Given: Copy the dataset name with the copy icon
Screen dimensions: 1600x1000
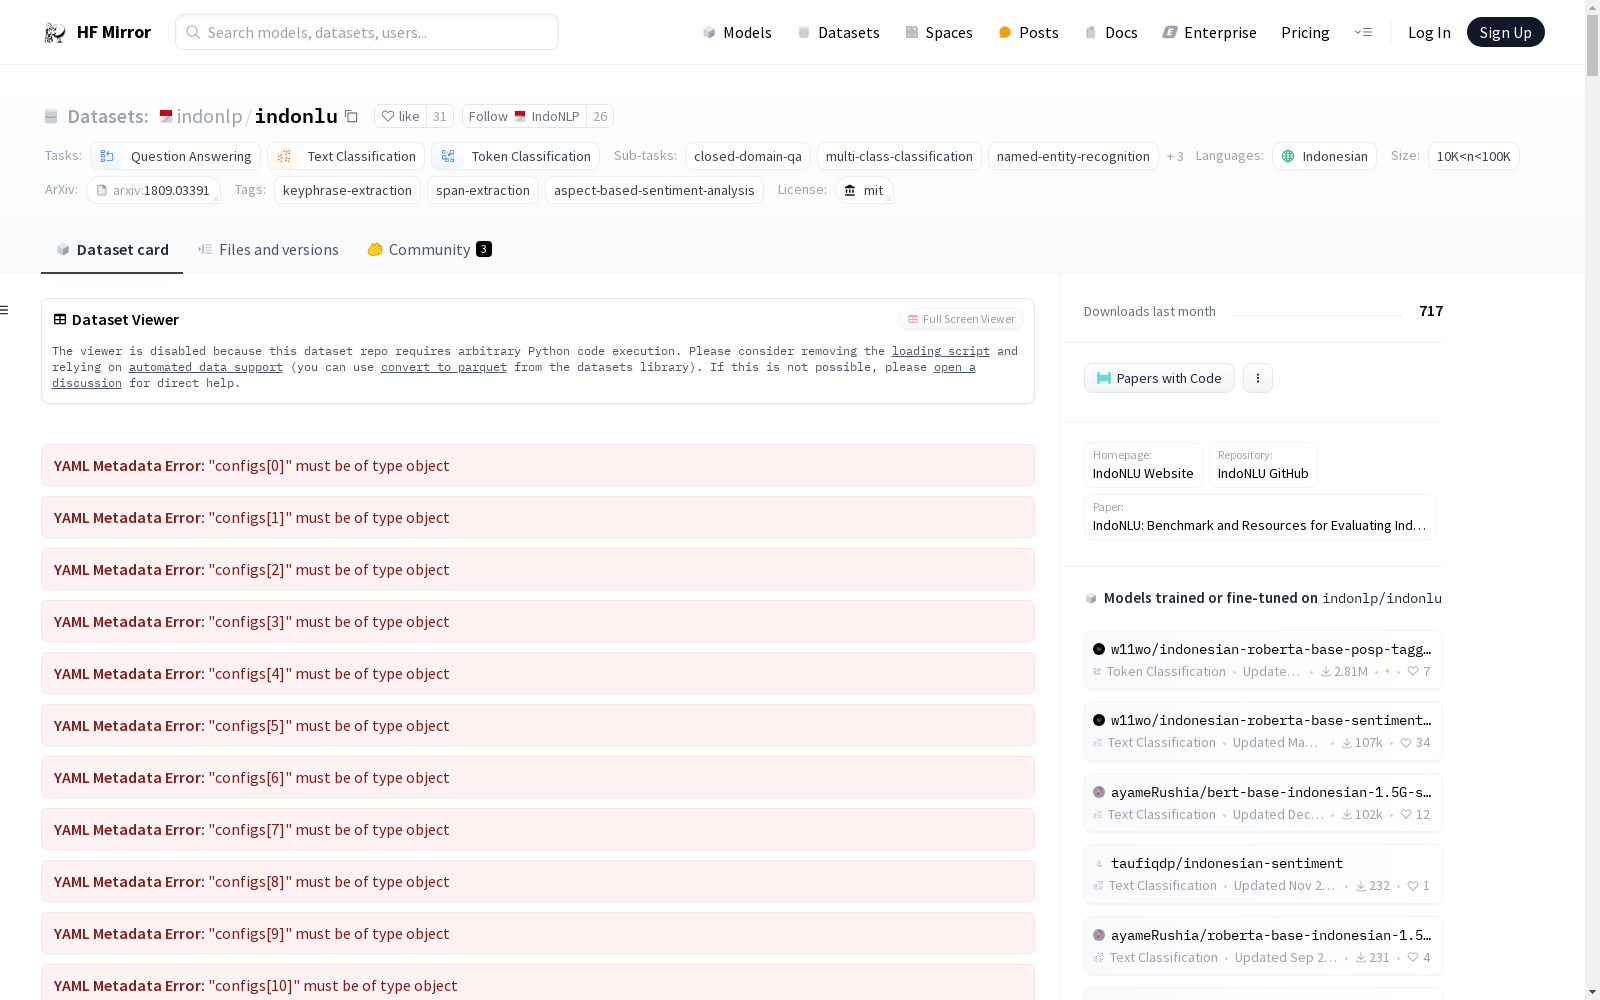Looking at the screenshot, I should pyautogui.click(x=351, y=116).
